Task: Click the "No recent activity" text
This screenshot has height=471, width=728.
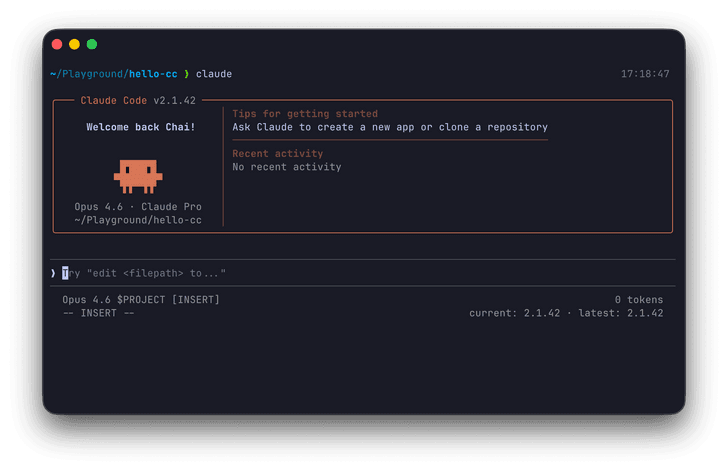Action: pos(287,167)
